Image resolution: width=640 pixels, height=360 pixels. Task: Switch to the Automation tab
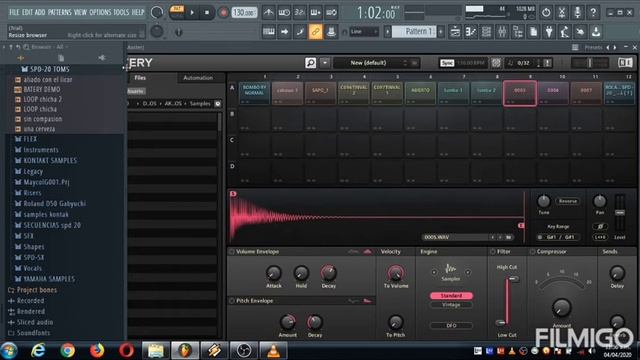(198, 78)
